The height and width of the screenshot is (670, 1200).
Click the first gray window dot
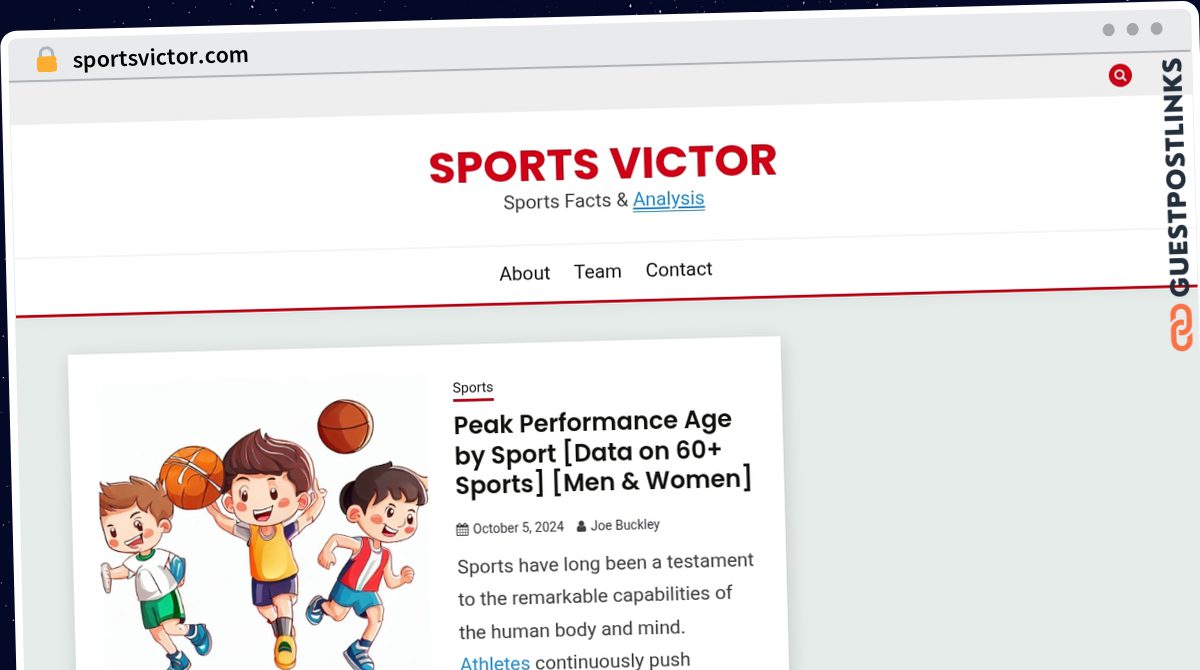click(x=1108, y=30)
